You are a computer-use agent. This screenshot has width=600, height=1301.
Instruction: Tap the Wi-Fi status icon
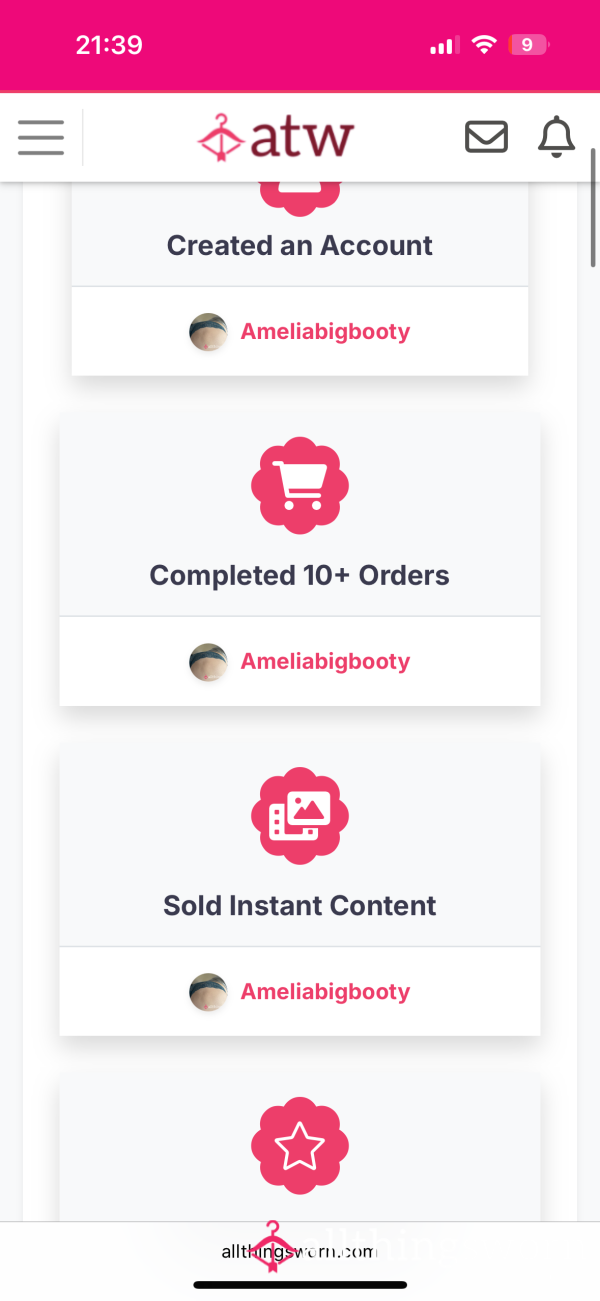tap(485, 45)
